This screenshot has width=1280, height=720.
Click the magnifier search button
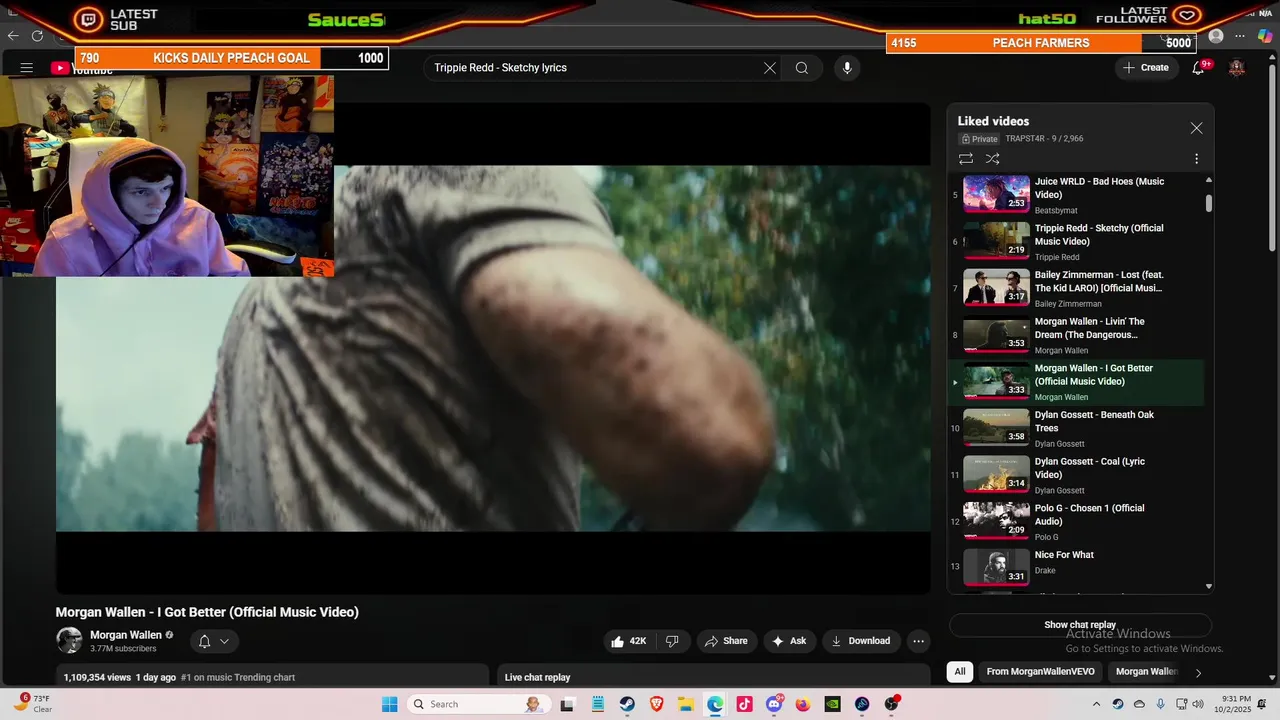(802, 68)
